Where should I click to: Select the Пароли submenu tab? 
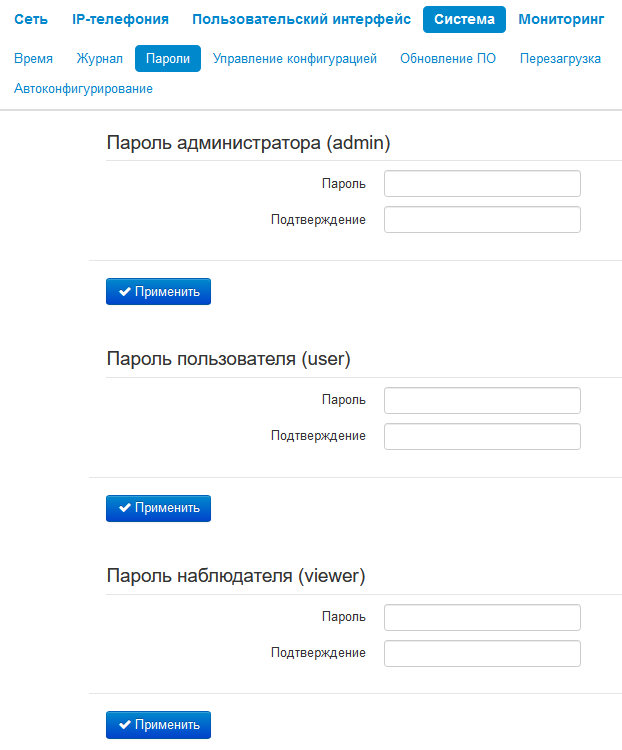(x=168, y=59)
